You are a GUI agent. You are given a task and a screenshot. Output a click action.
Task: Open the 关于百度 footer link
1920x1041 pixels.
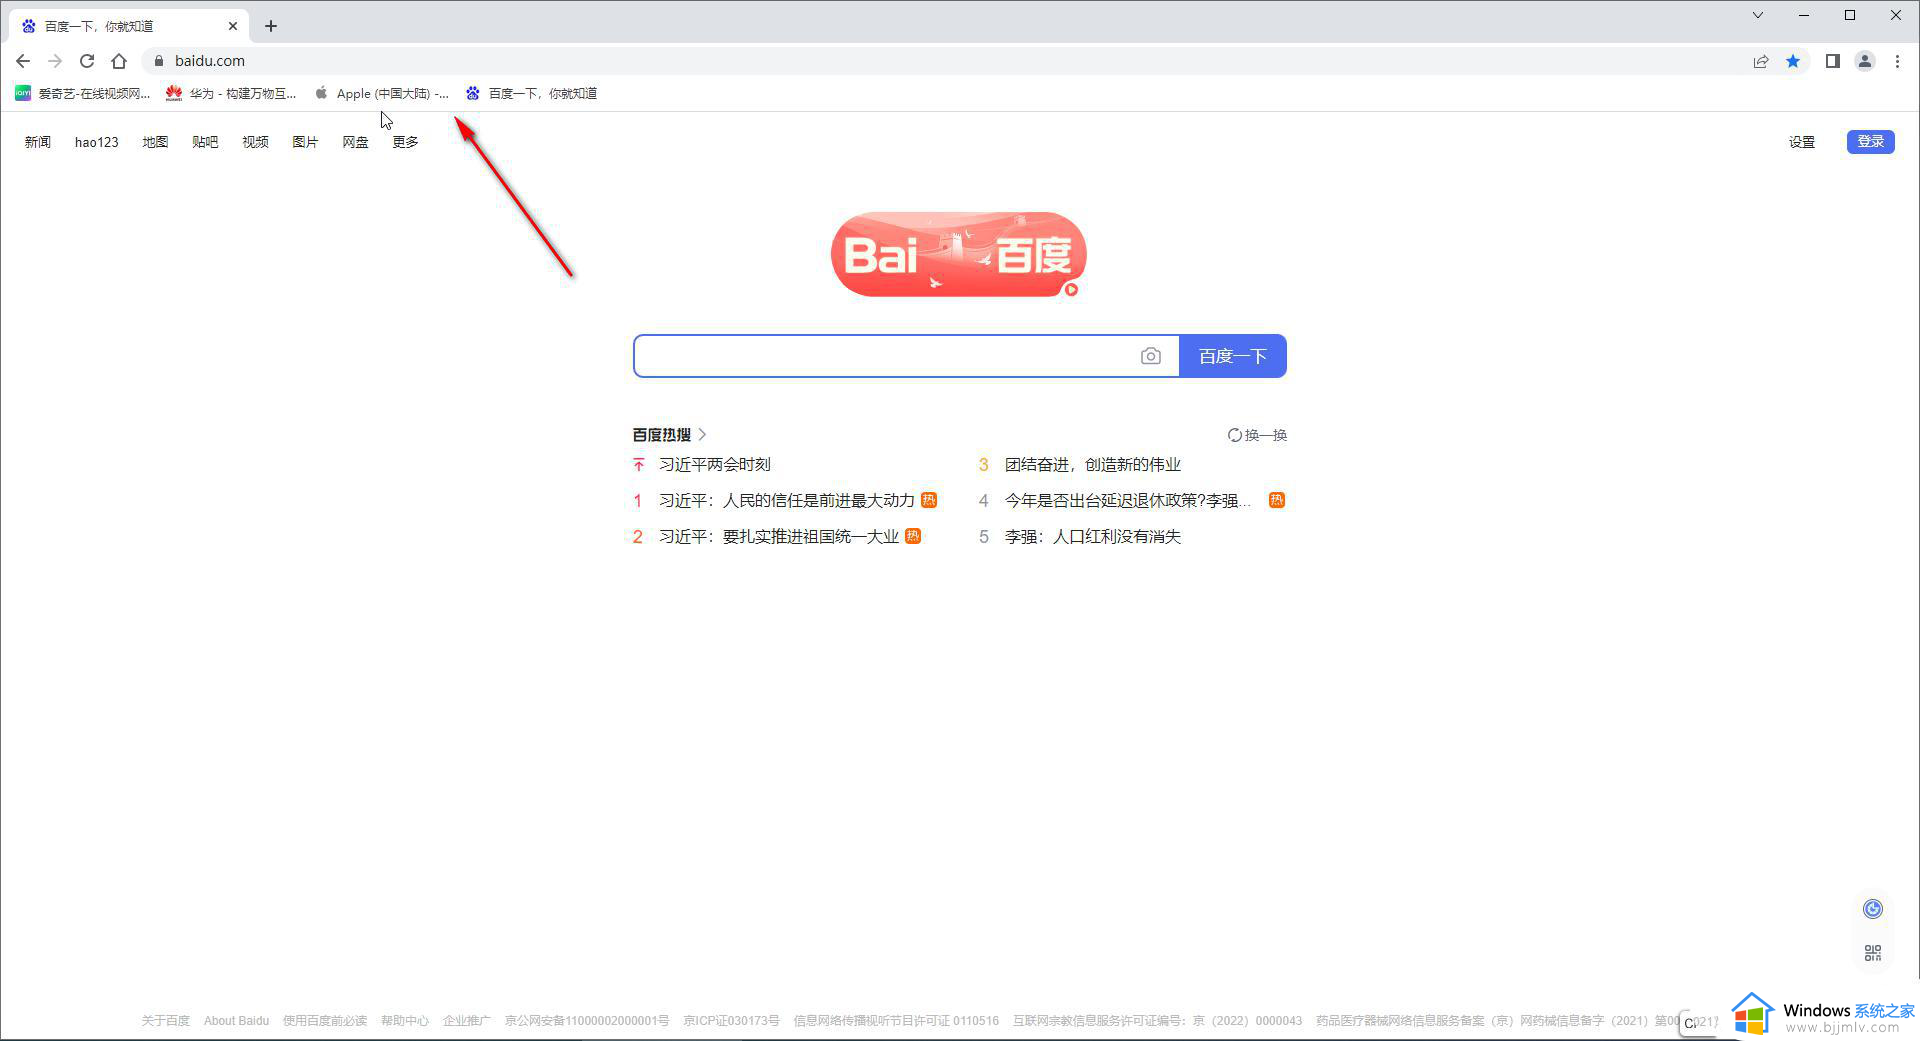pos(165,1021)
